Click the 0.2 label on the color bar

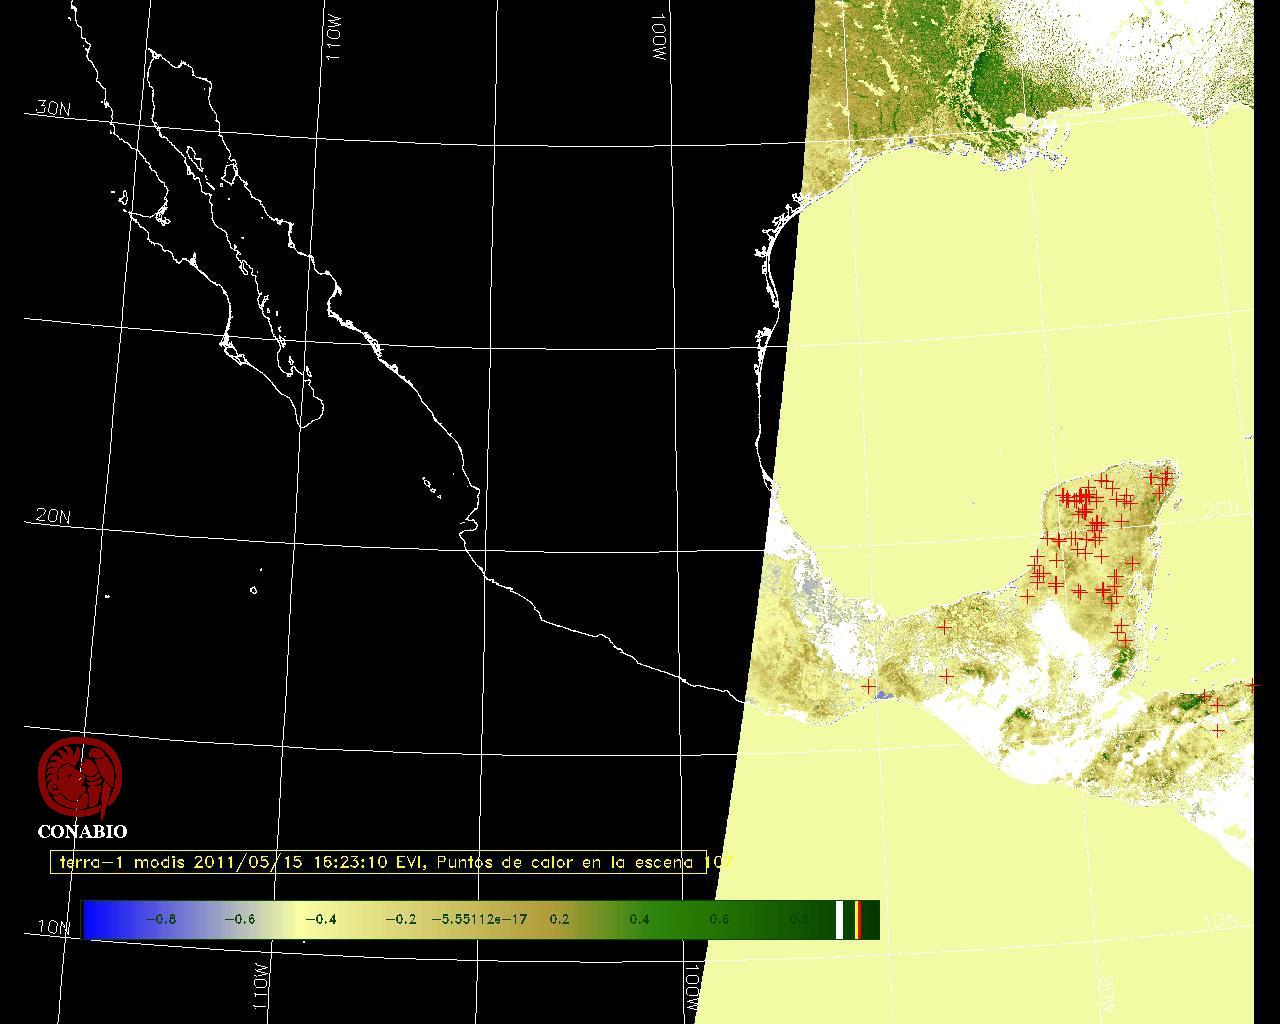(559, 919)
